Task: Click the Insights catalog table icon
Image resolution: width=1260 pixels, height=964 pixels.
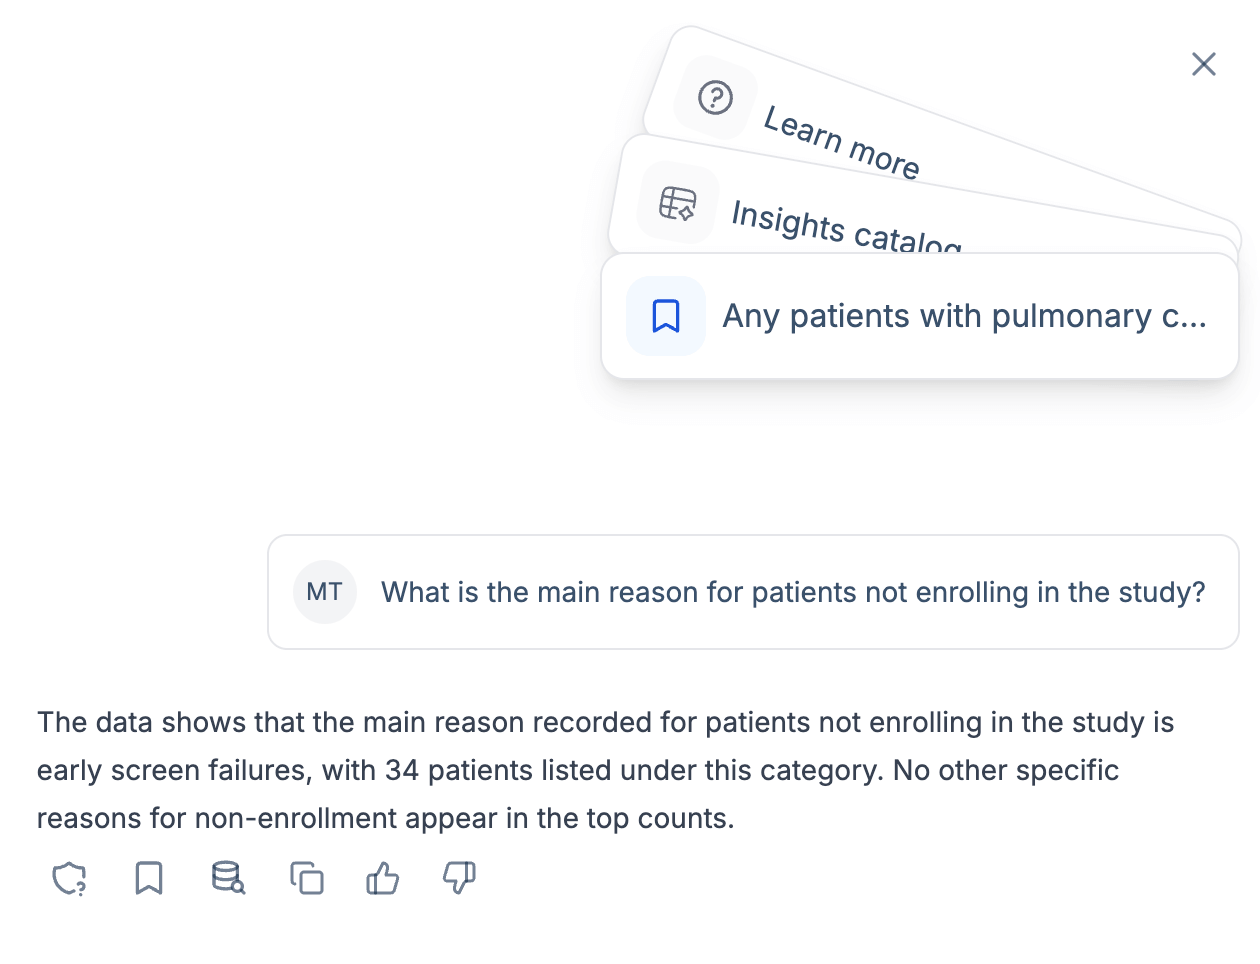Action: 677,203
